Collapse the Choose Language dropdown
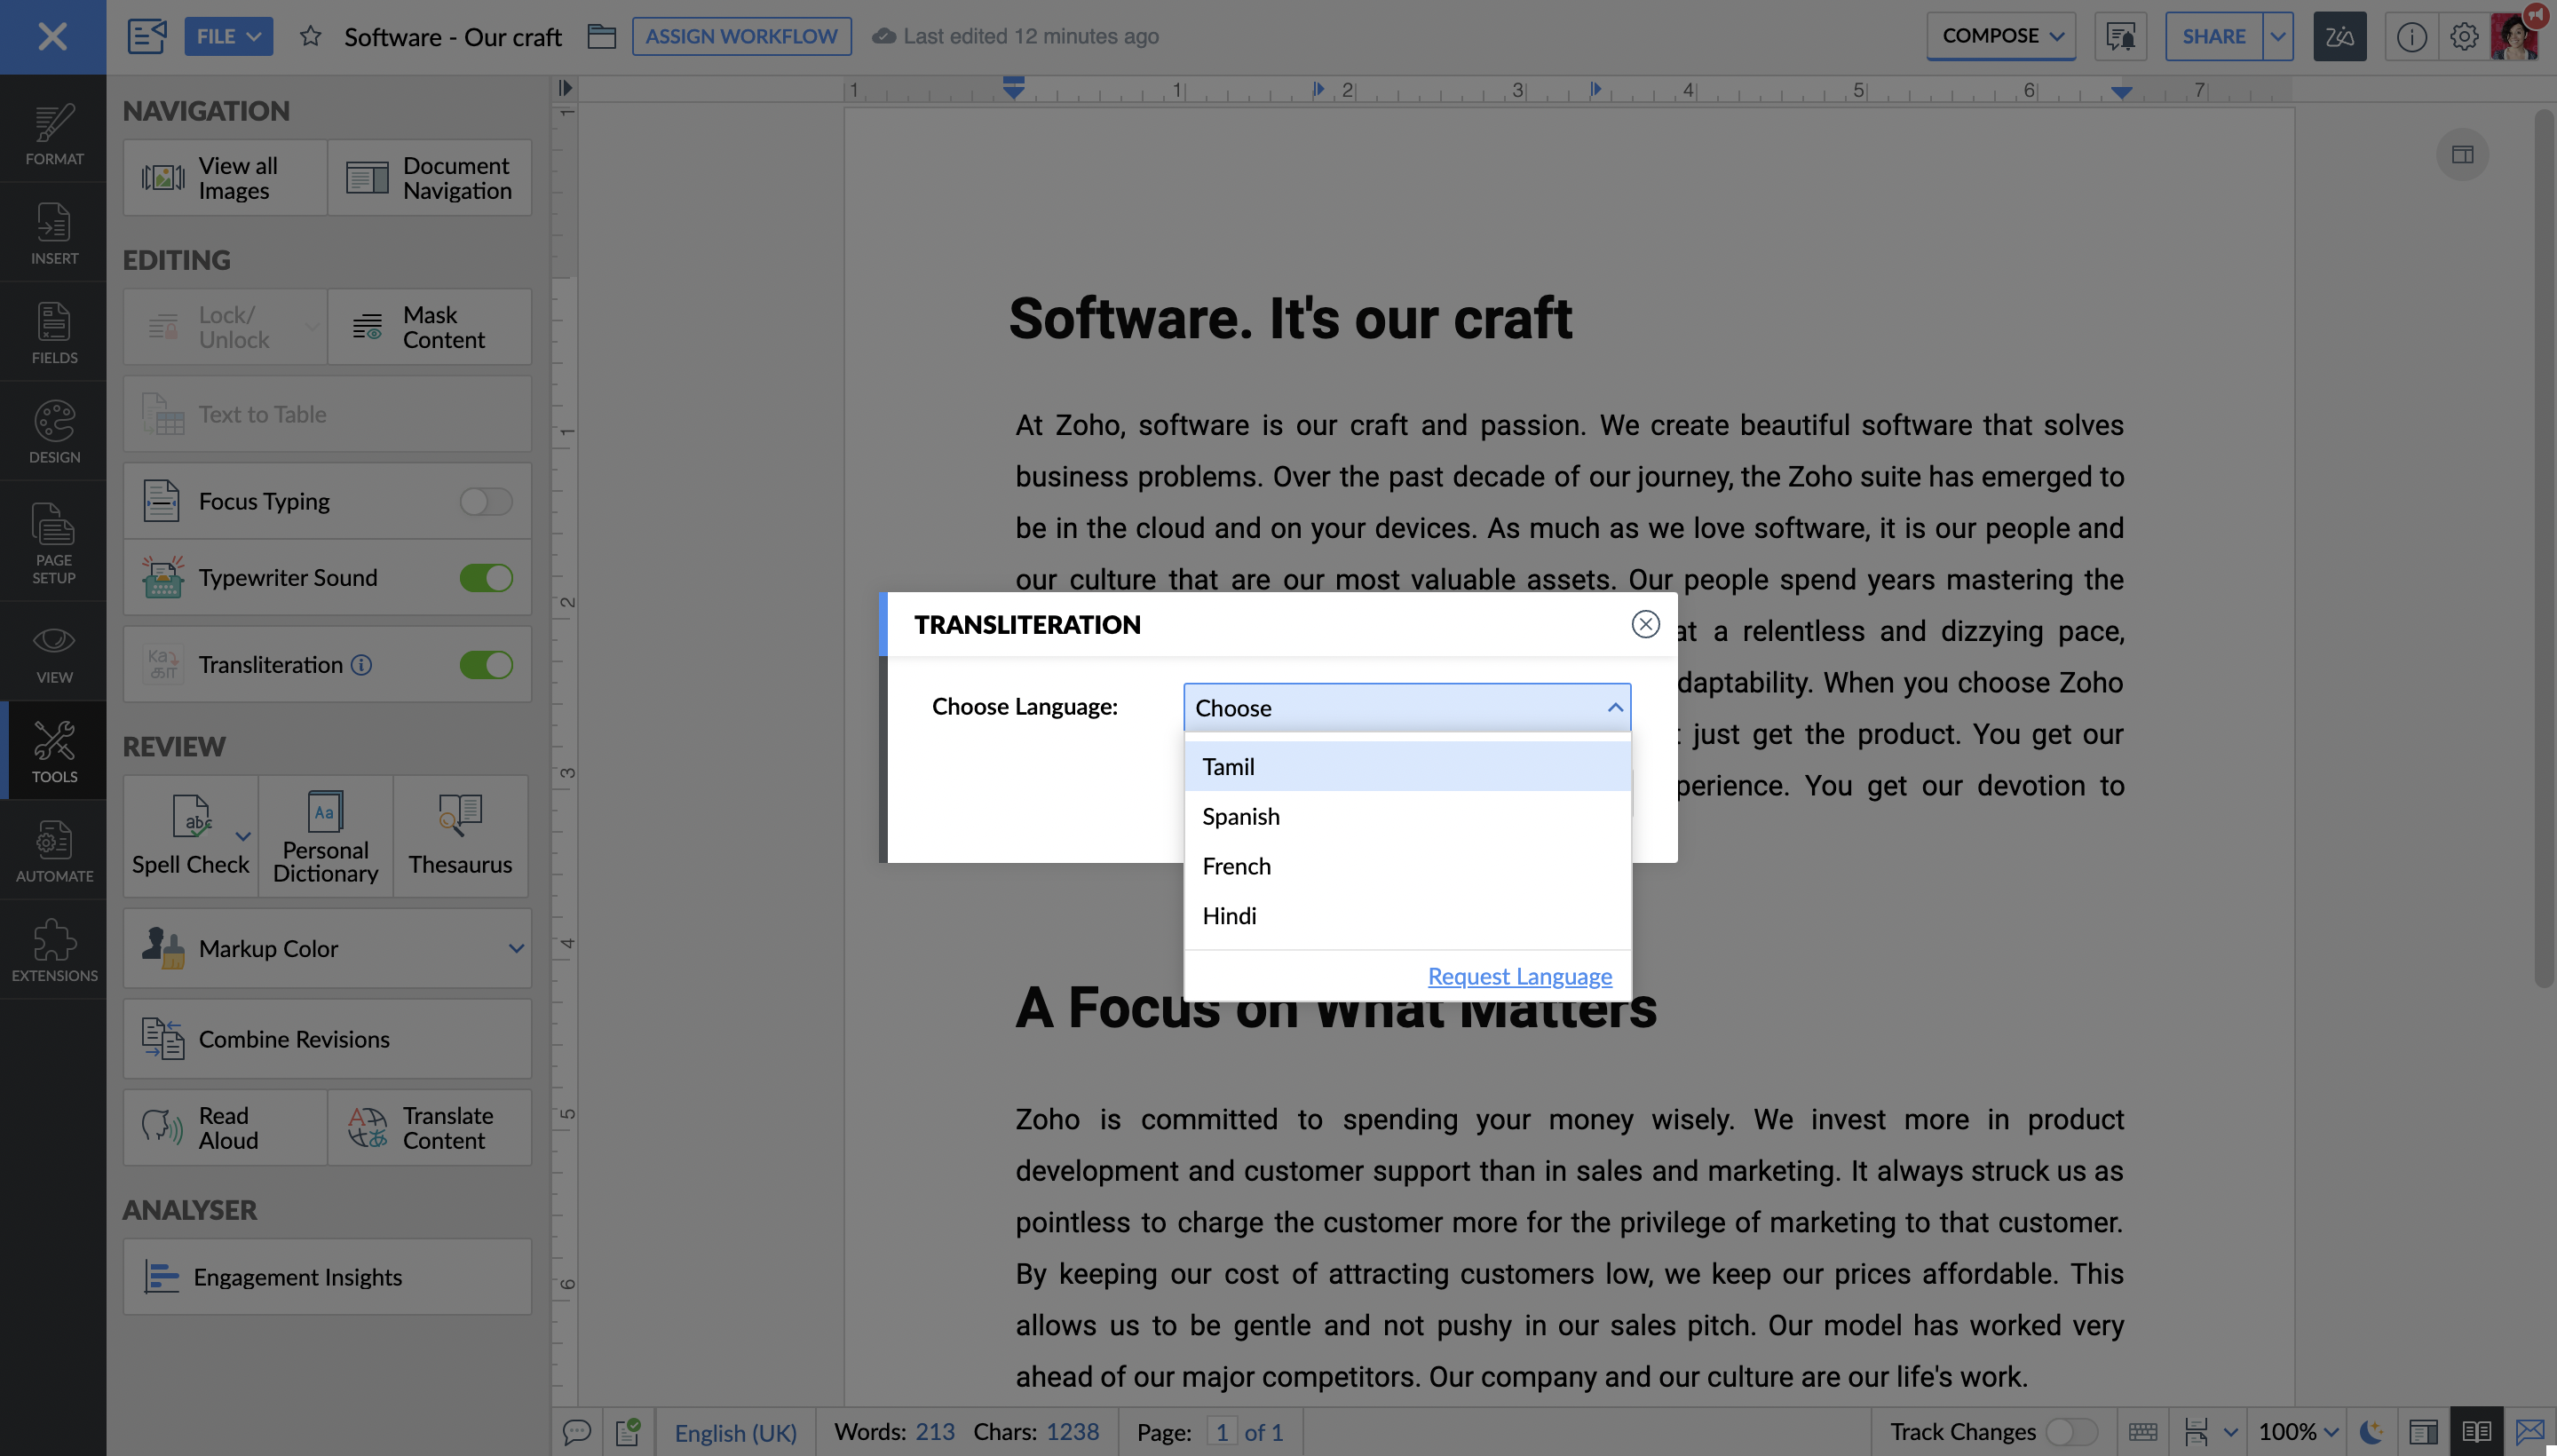The image size is (2557, 1456). pyautogui.click(x=1613, y=708)
